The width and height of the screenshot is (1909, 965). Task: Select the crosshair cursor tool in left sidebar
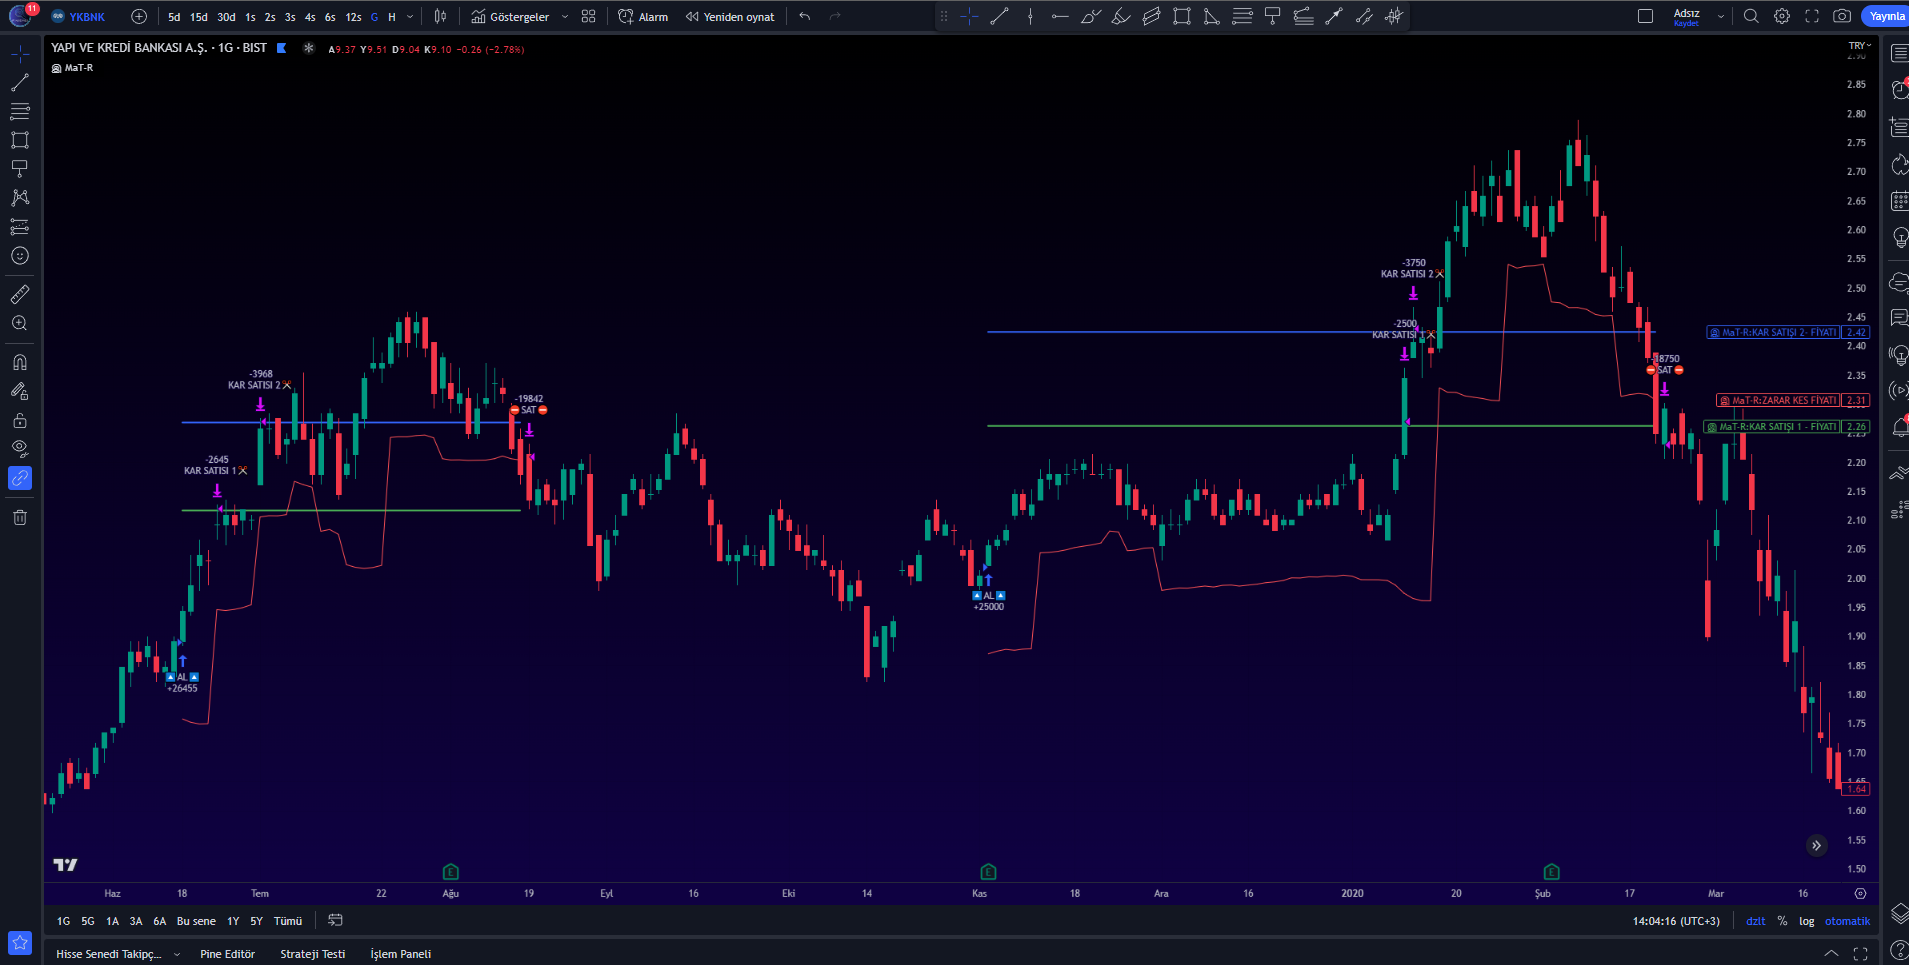point(20,54)
